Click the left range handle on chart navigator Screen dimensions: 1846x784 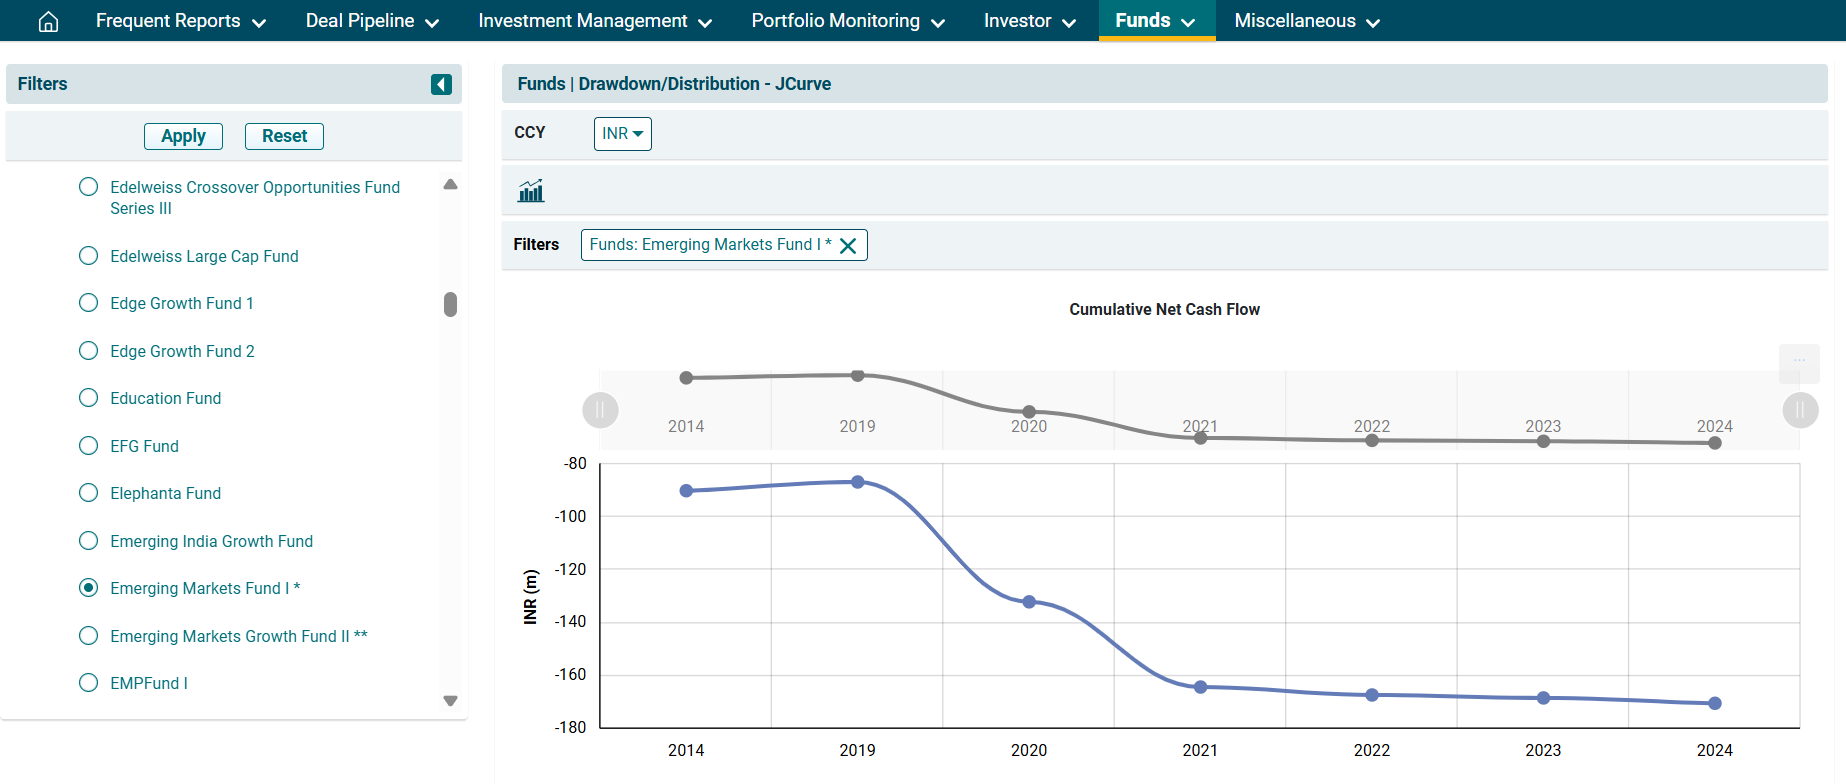click(600, 410)
